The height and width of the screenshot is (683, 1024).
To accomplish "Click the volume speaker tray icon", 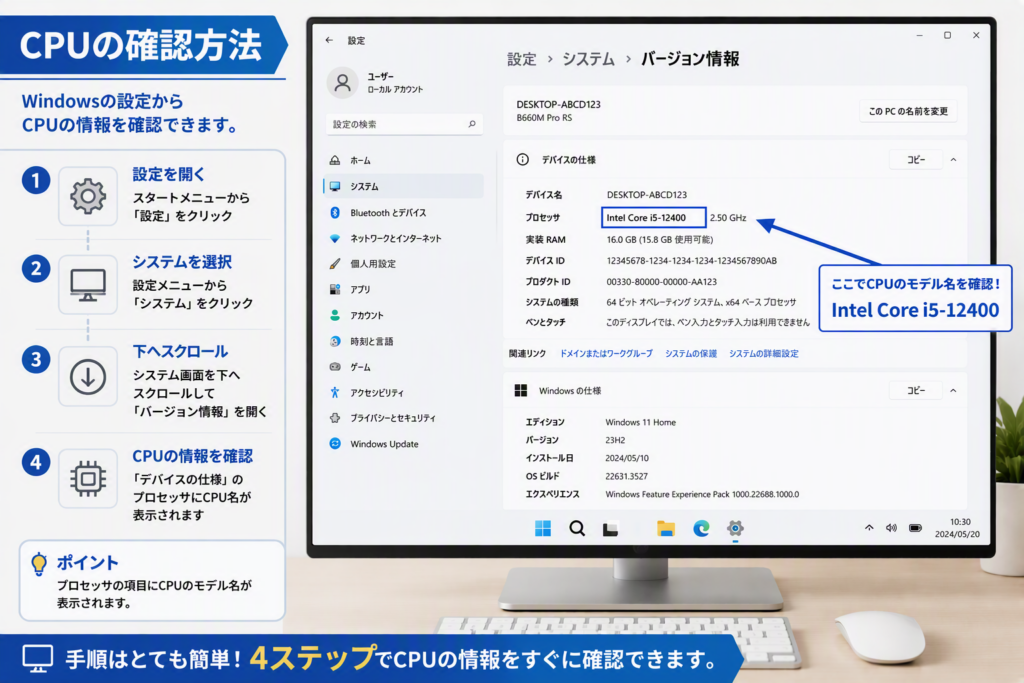I will pyautogui.click(x=891, y=528).
